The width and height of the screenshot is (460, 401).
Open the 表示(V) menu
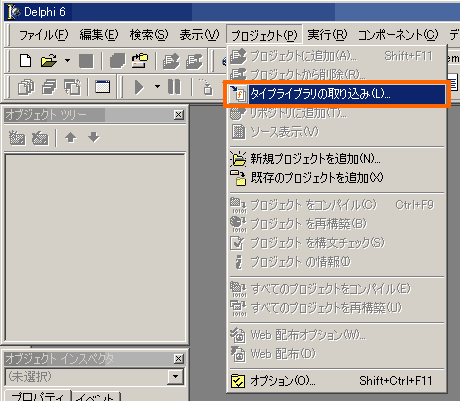[199, 35]
